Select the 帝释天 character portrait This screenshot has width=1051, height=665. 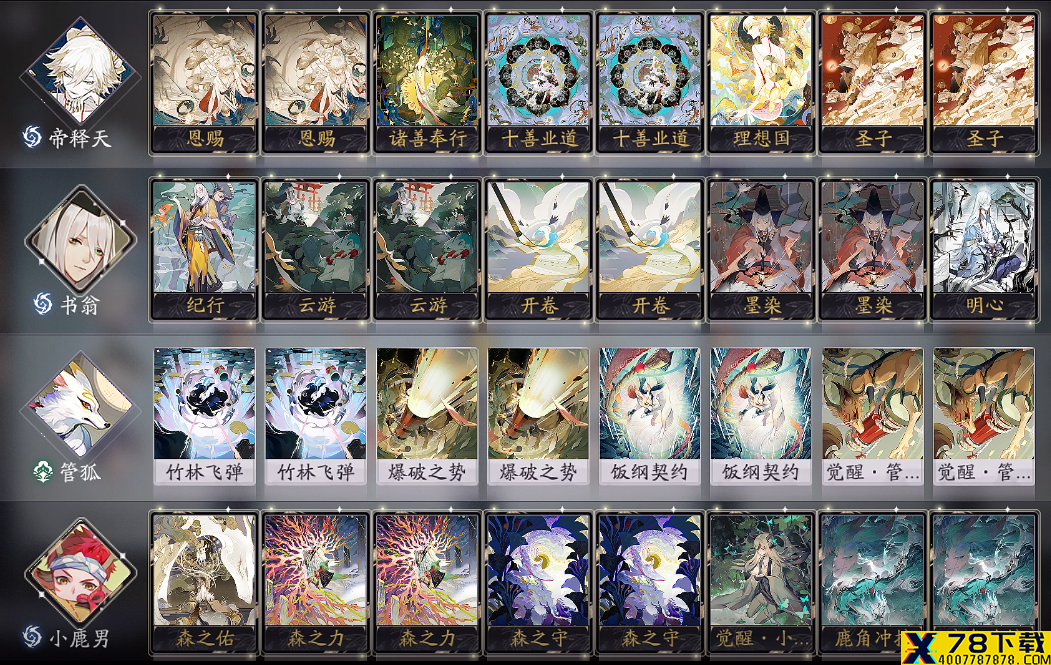point(80,71)
